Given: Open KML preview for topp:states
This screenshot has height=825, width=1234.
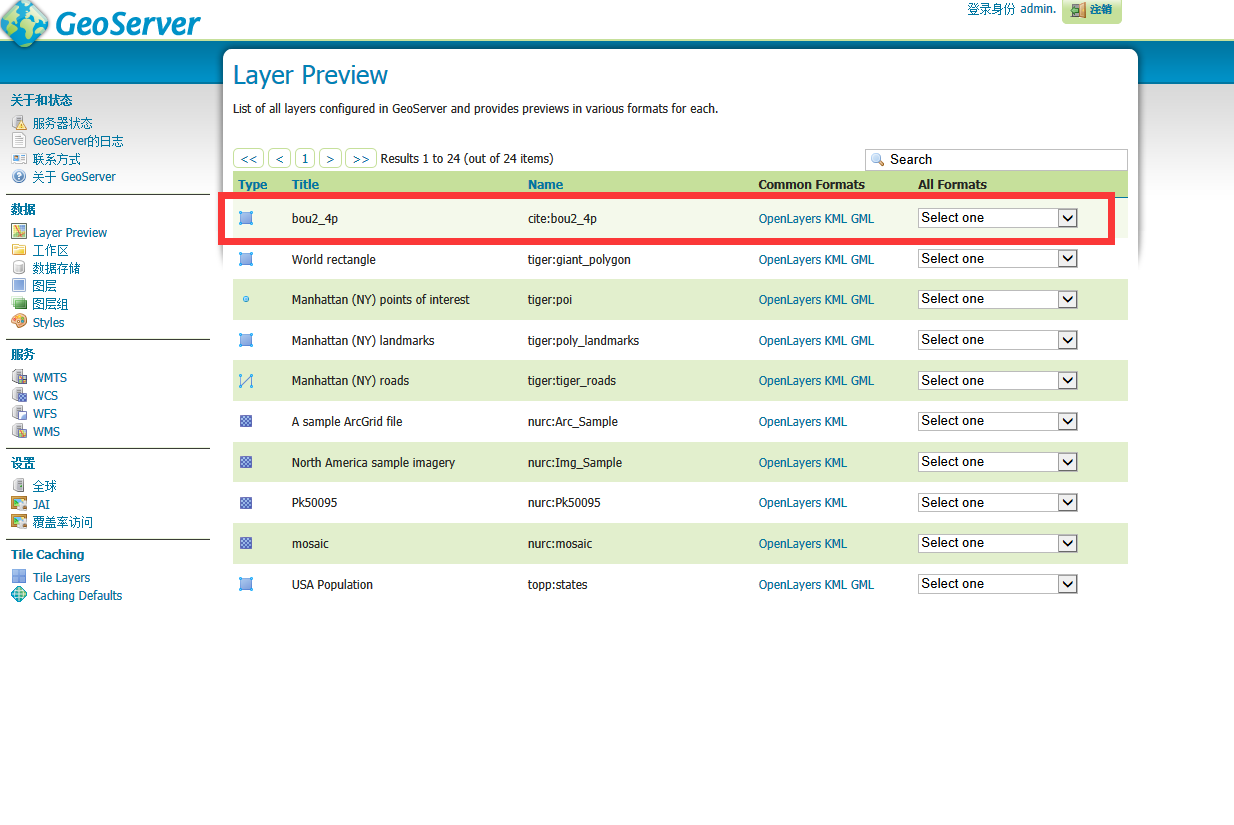Looking at the screenshot, I should [835, 584].
